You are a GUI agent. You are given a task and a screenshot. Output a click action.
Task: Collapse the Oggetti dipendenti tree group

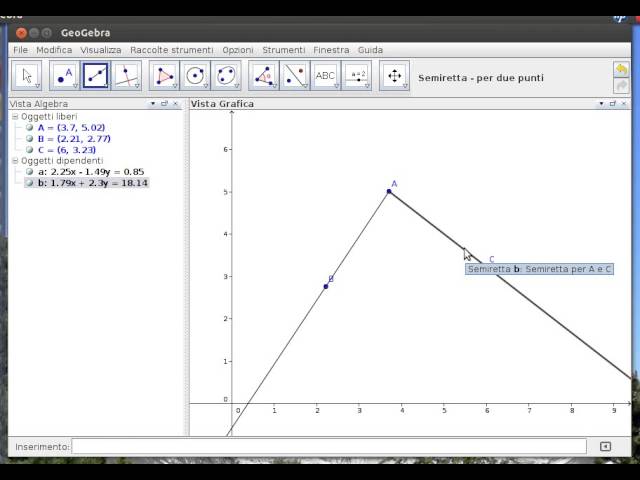point(15,160)
